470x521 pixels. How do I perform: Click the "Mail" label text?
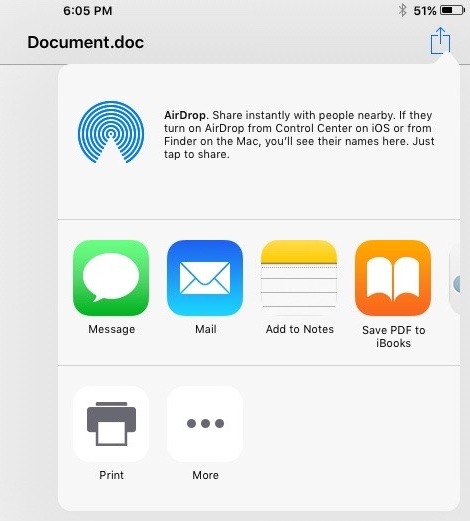(x=206, y=329)
